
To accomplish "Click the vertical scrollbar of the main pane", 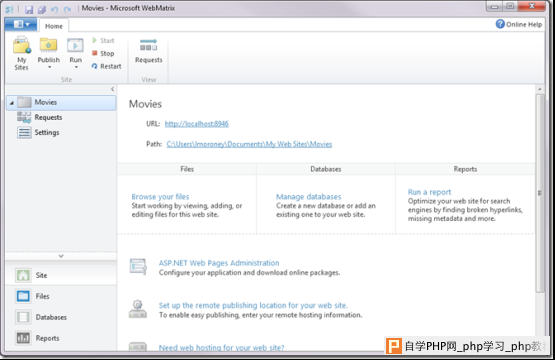I will tap(539, 193).
